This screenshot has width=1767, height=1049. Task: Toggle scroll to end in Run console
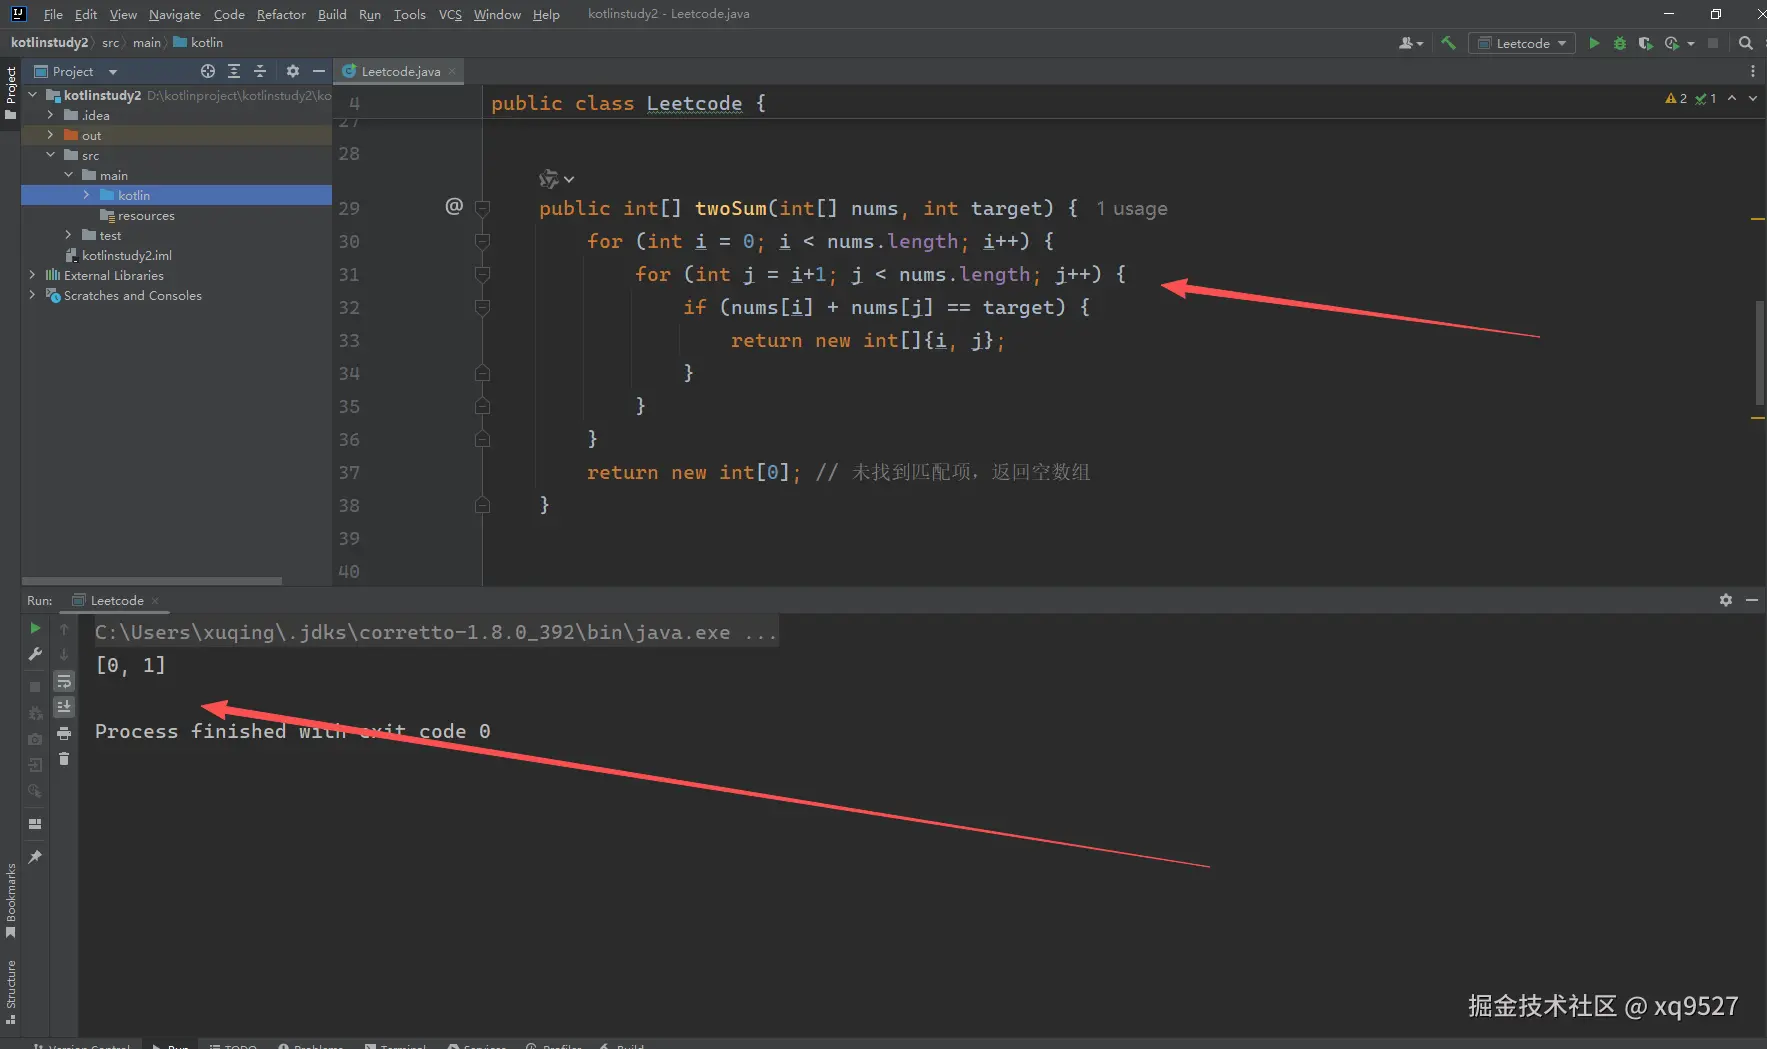pos(64,707)
